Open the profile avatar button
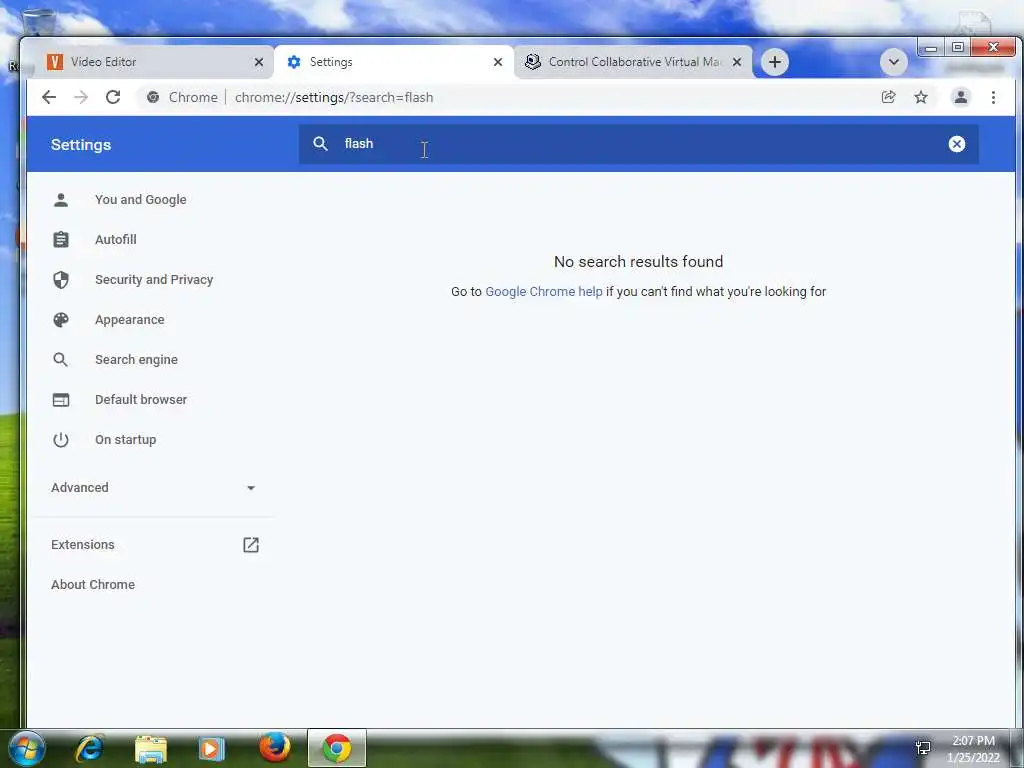Viewport: 1024px width, 768px height. click(961, 97)
